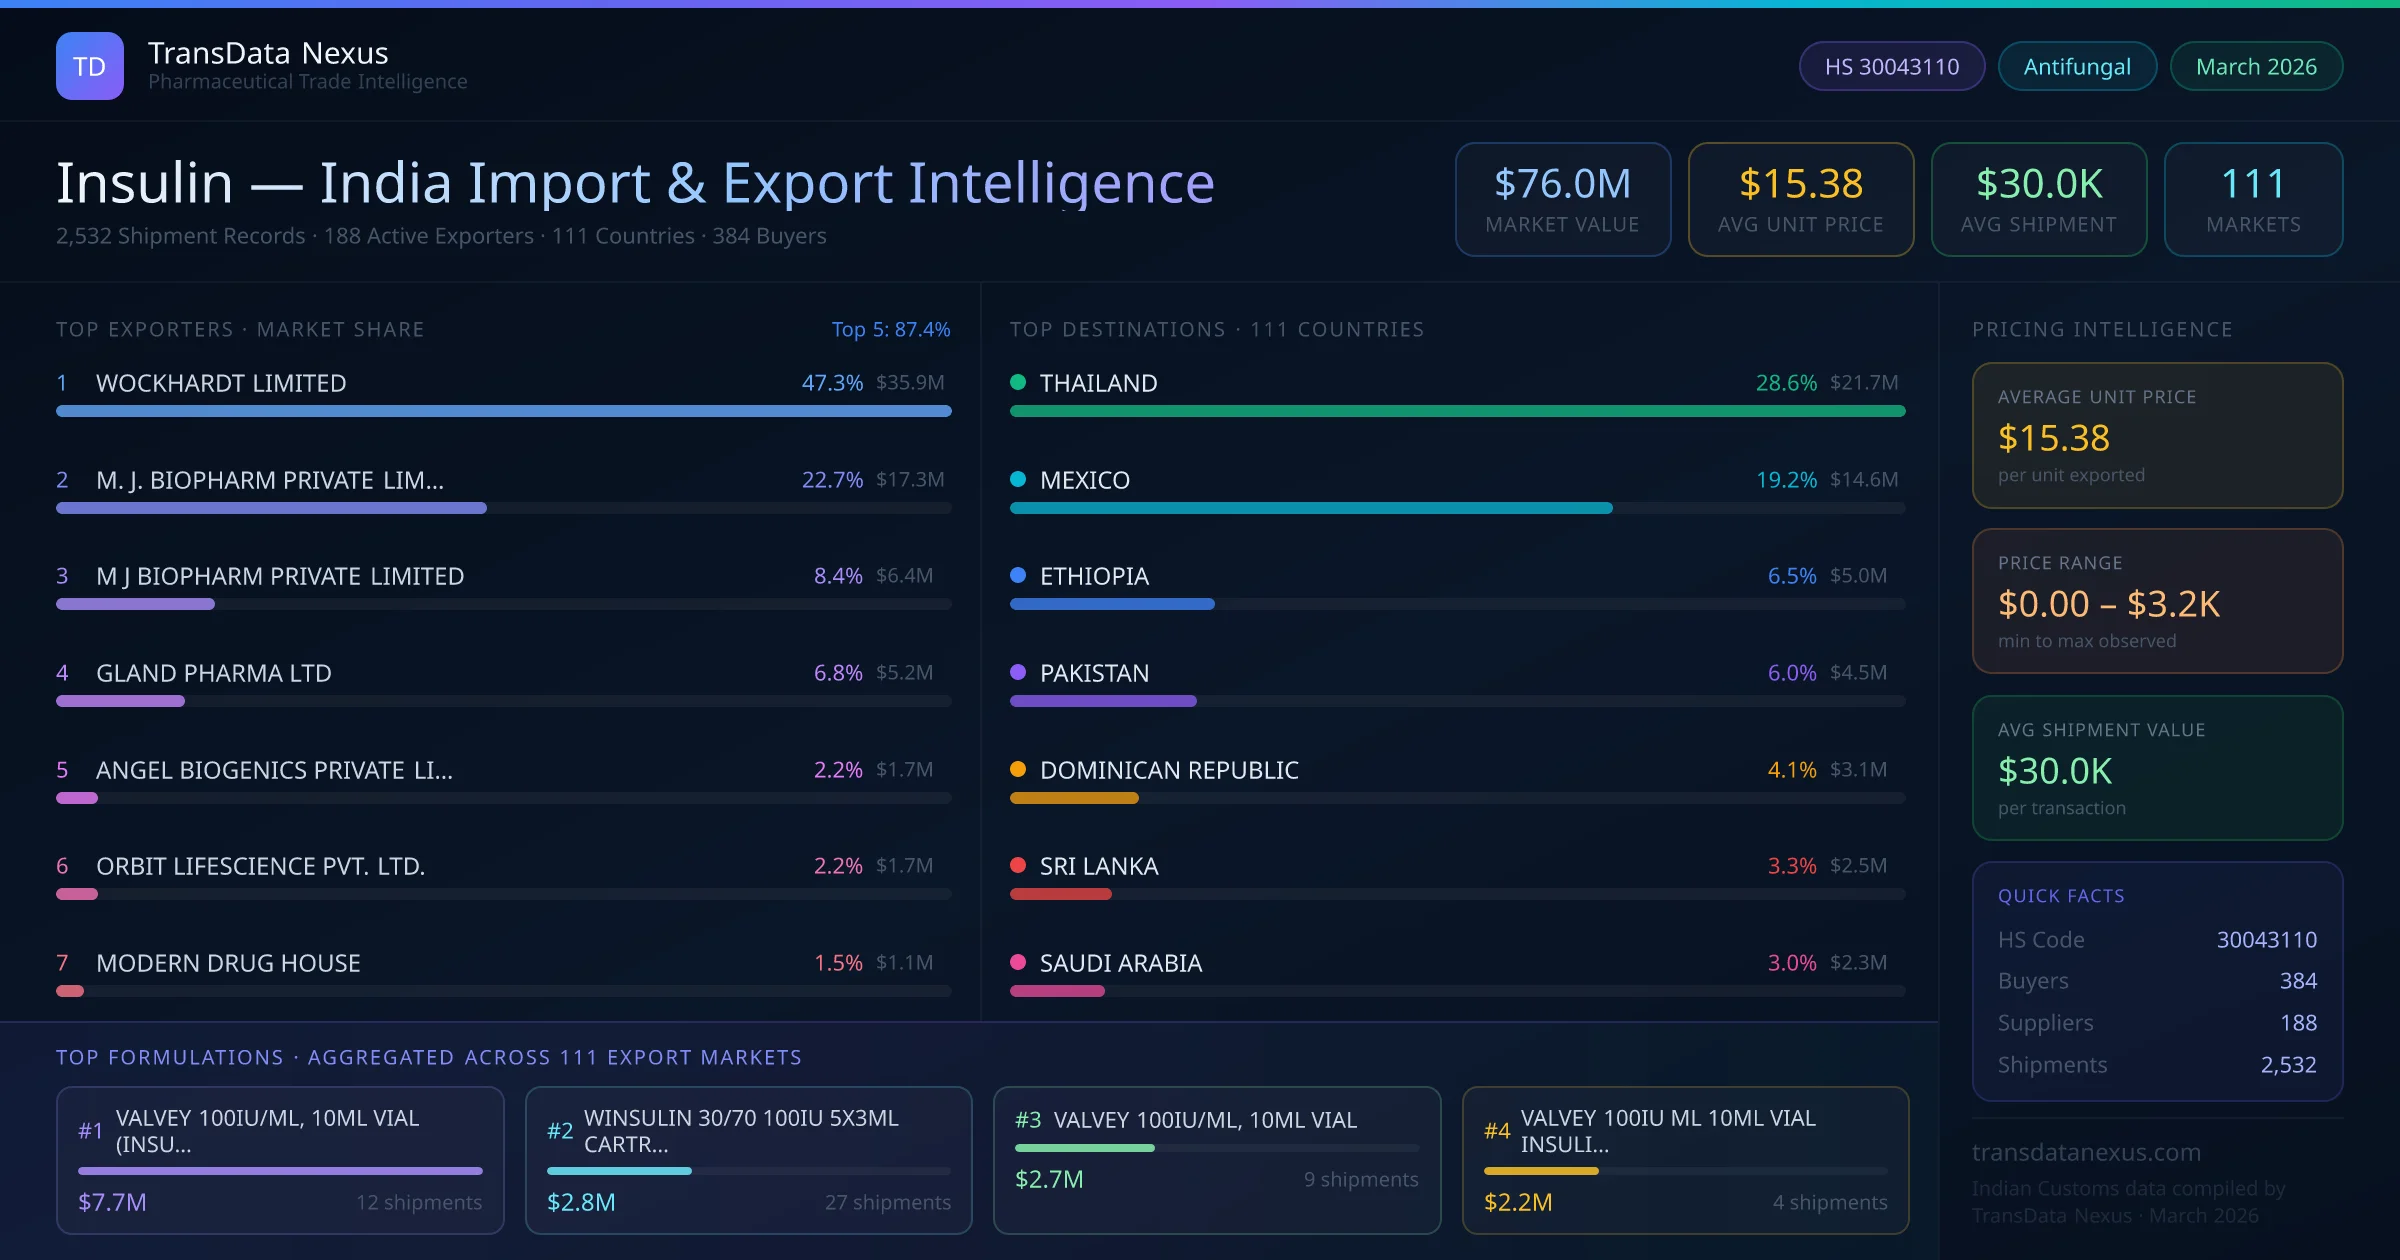Image resolution: width=2400 pixels, height=1260 pixels.
Task: Open the #4 Valvey 100IU ML formulation card
Action: (x=1685, y=1160)
